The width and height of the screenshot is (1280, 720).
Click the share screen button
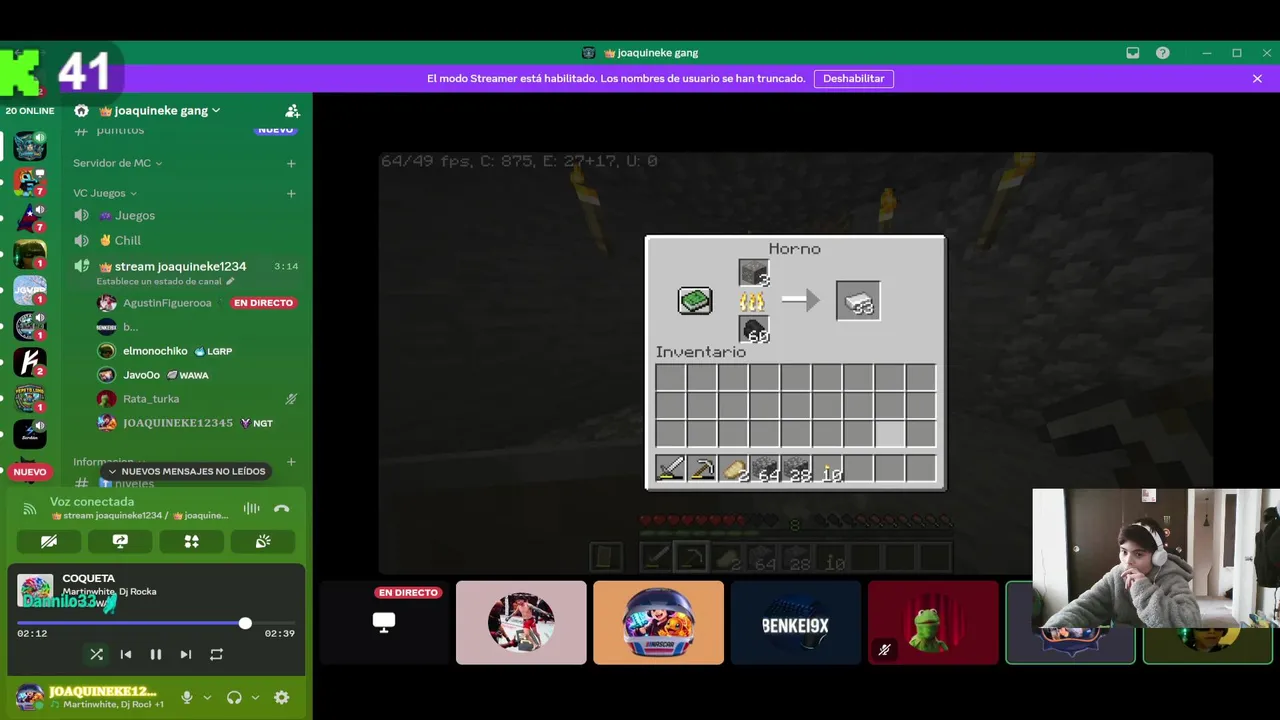(x=120, y=541)
